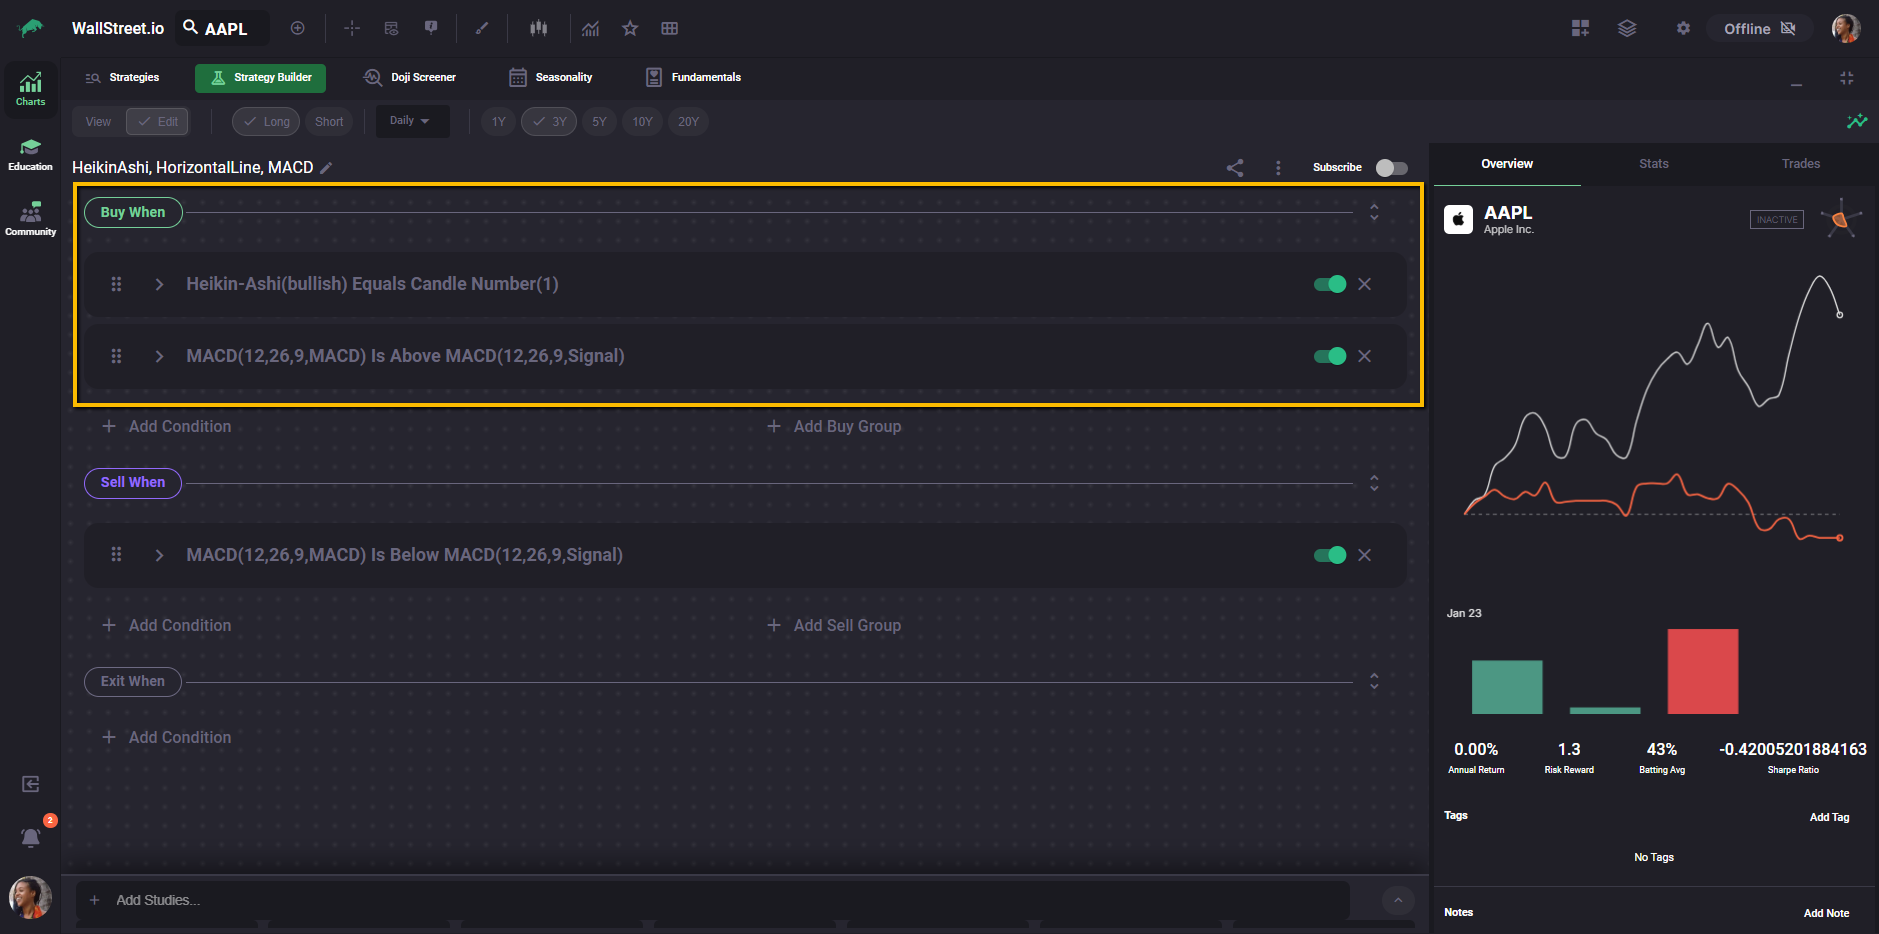
Task: Open the Community sidebar section
Action: 30,219
